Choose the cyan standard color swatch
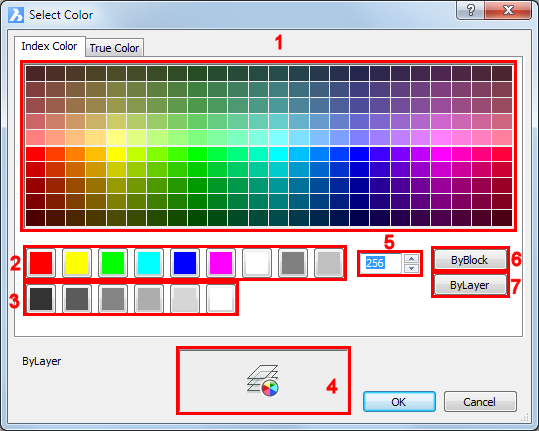Viewport: 539px width, 431px height. pyautogui.click(x=149, y=263)
